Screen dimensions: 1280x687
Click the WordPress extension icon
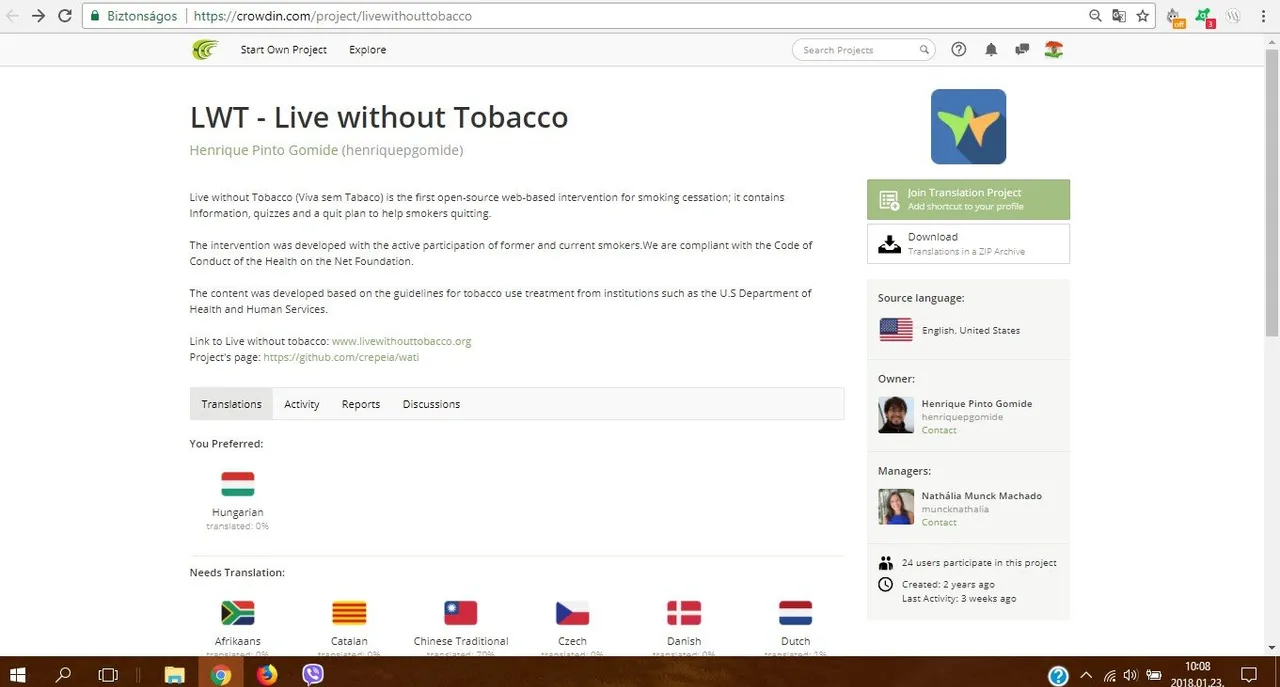pyautogui.click(x=1235, y=16)
